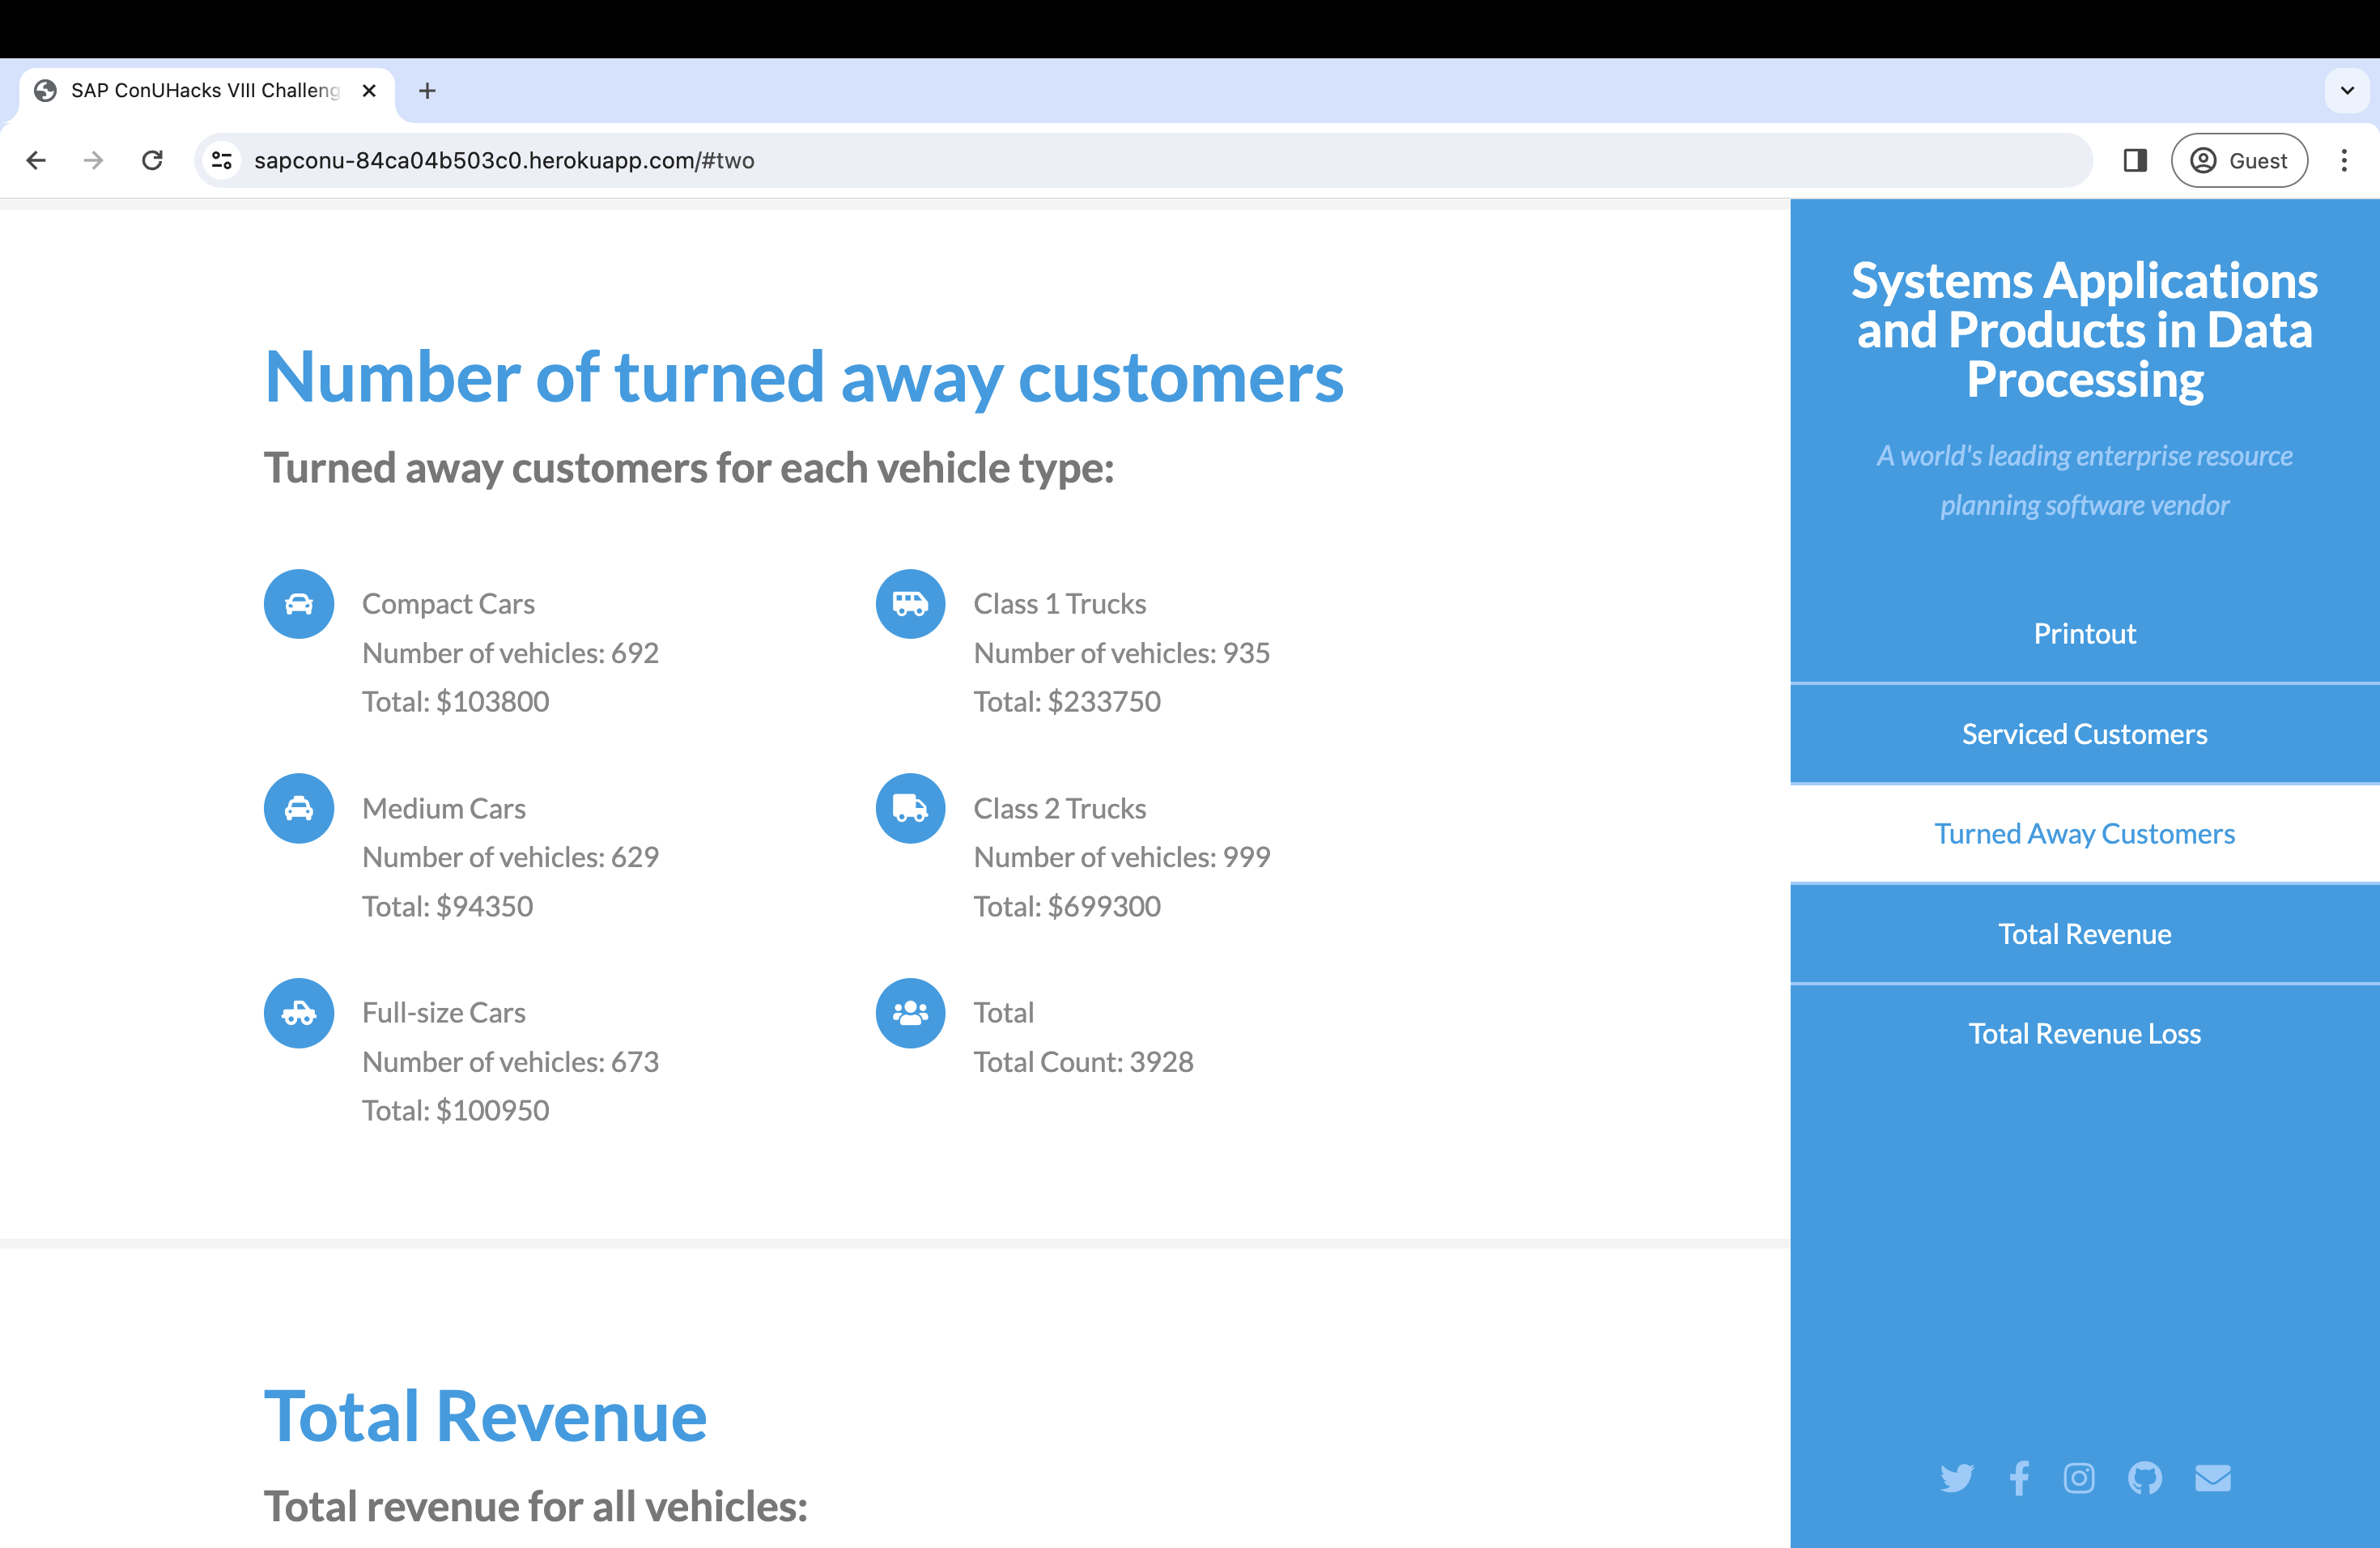Open the Twitter link in sidebar

[x=1956, y=1478]
